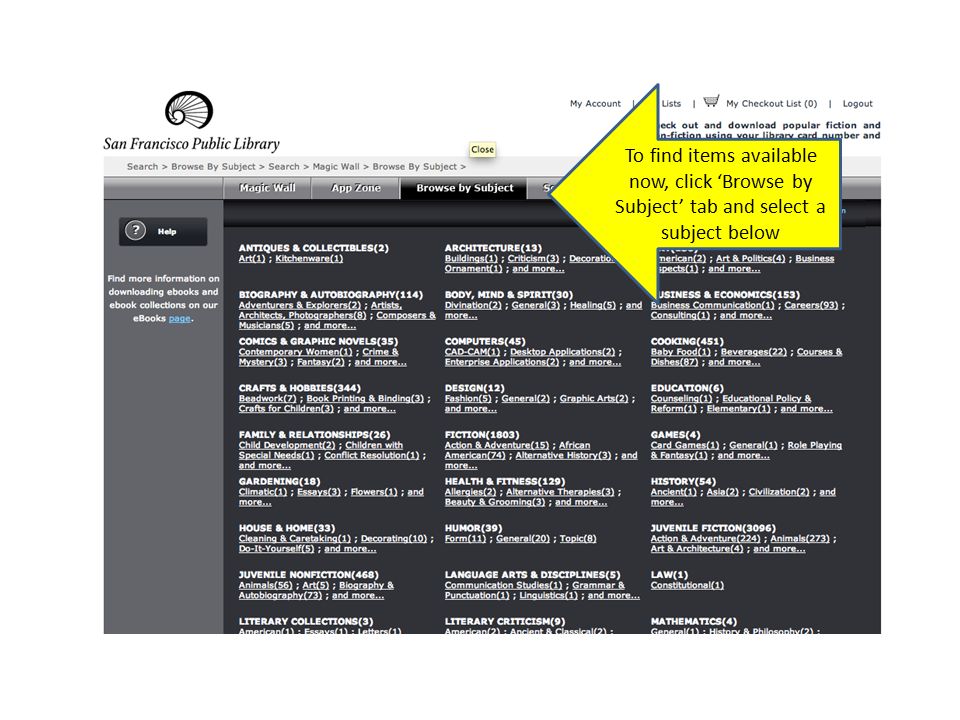Switch to the App Zone tab
Viewport: 960px width, 720px height.
pos(356,188)
